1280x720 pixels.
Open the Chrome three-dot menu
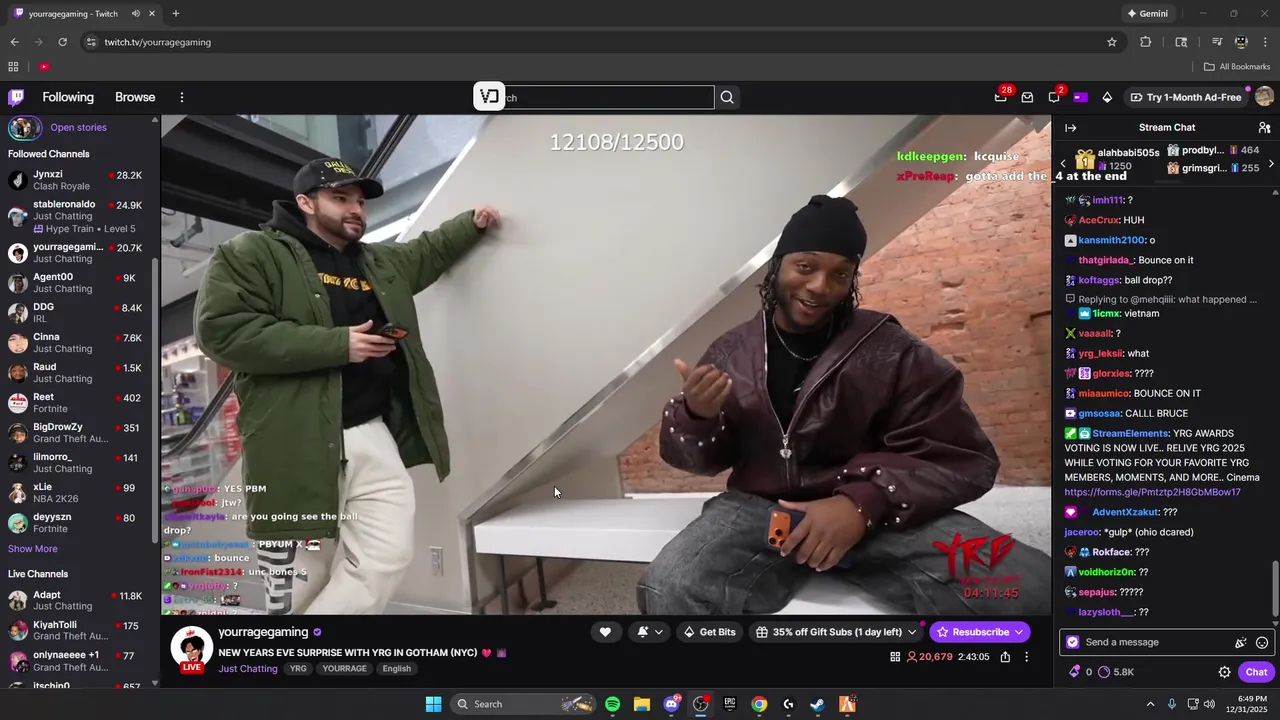pyautogui.click(x=1265, y=42)
